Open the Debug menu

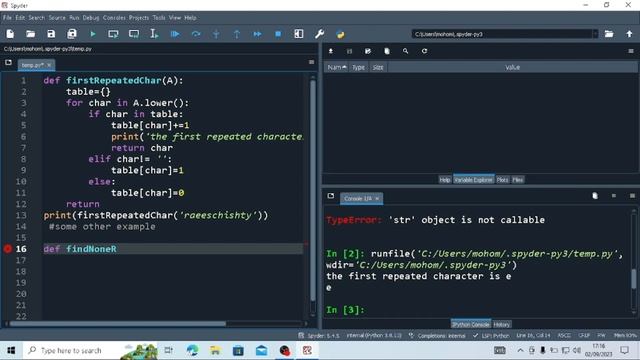coord(91,18)
